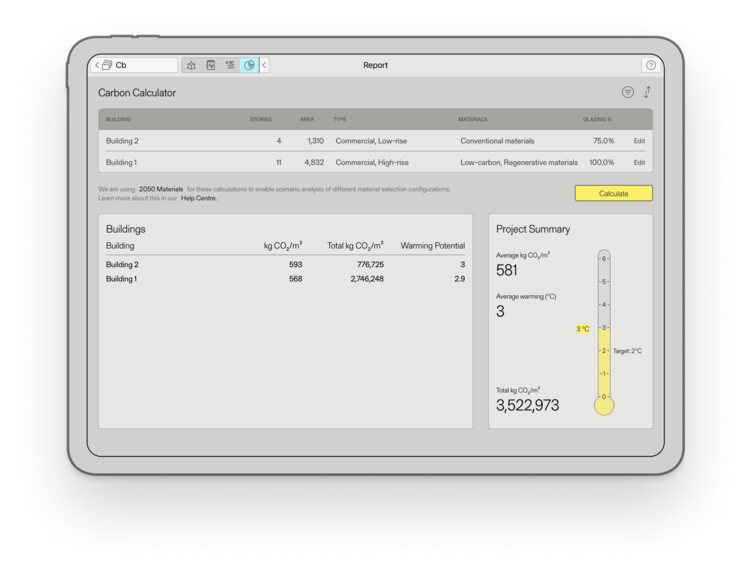Switch to the 3D model view icon
Image resolution: width=750 pixels, height=572 pixels.
click(x=191, y=65)
